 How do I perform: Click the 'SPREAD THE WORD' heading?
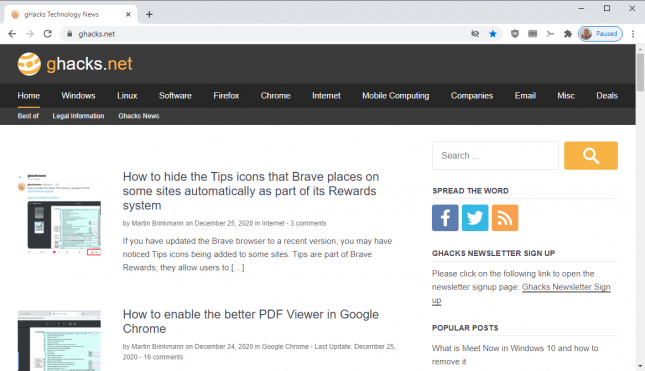coord(470,191)
